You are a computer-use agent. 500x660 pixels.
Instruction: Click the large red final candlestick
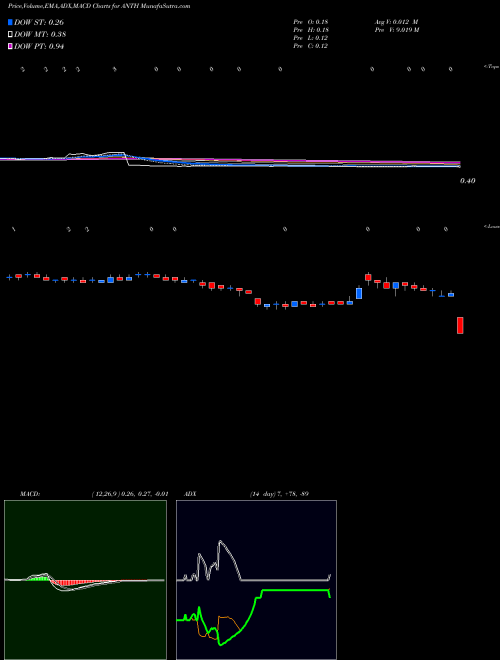[460, 325]
